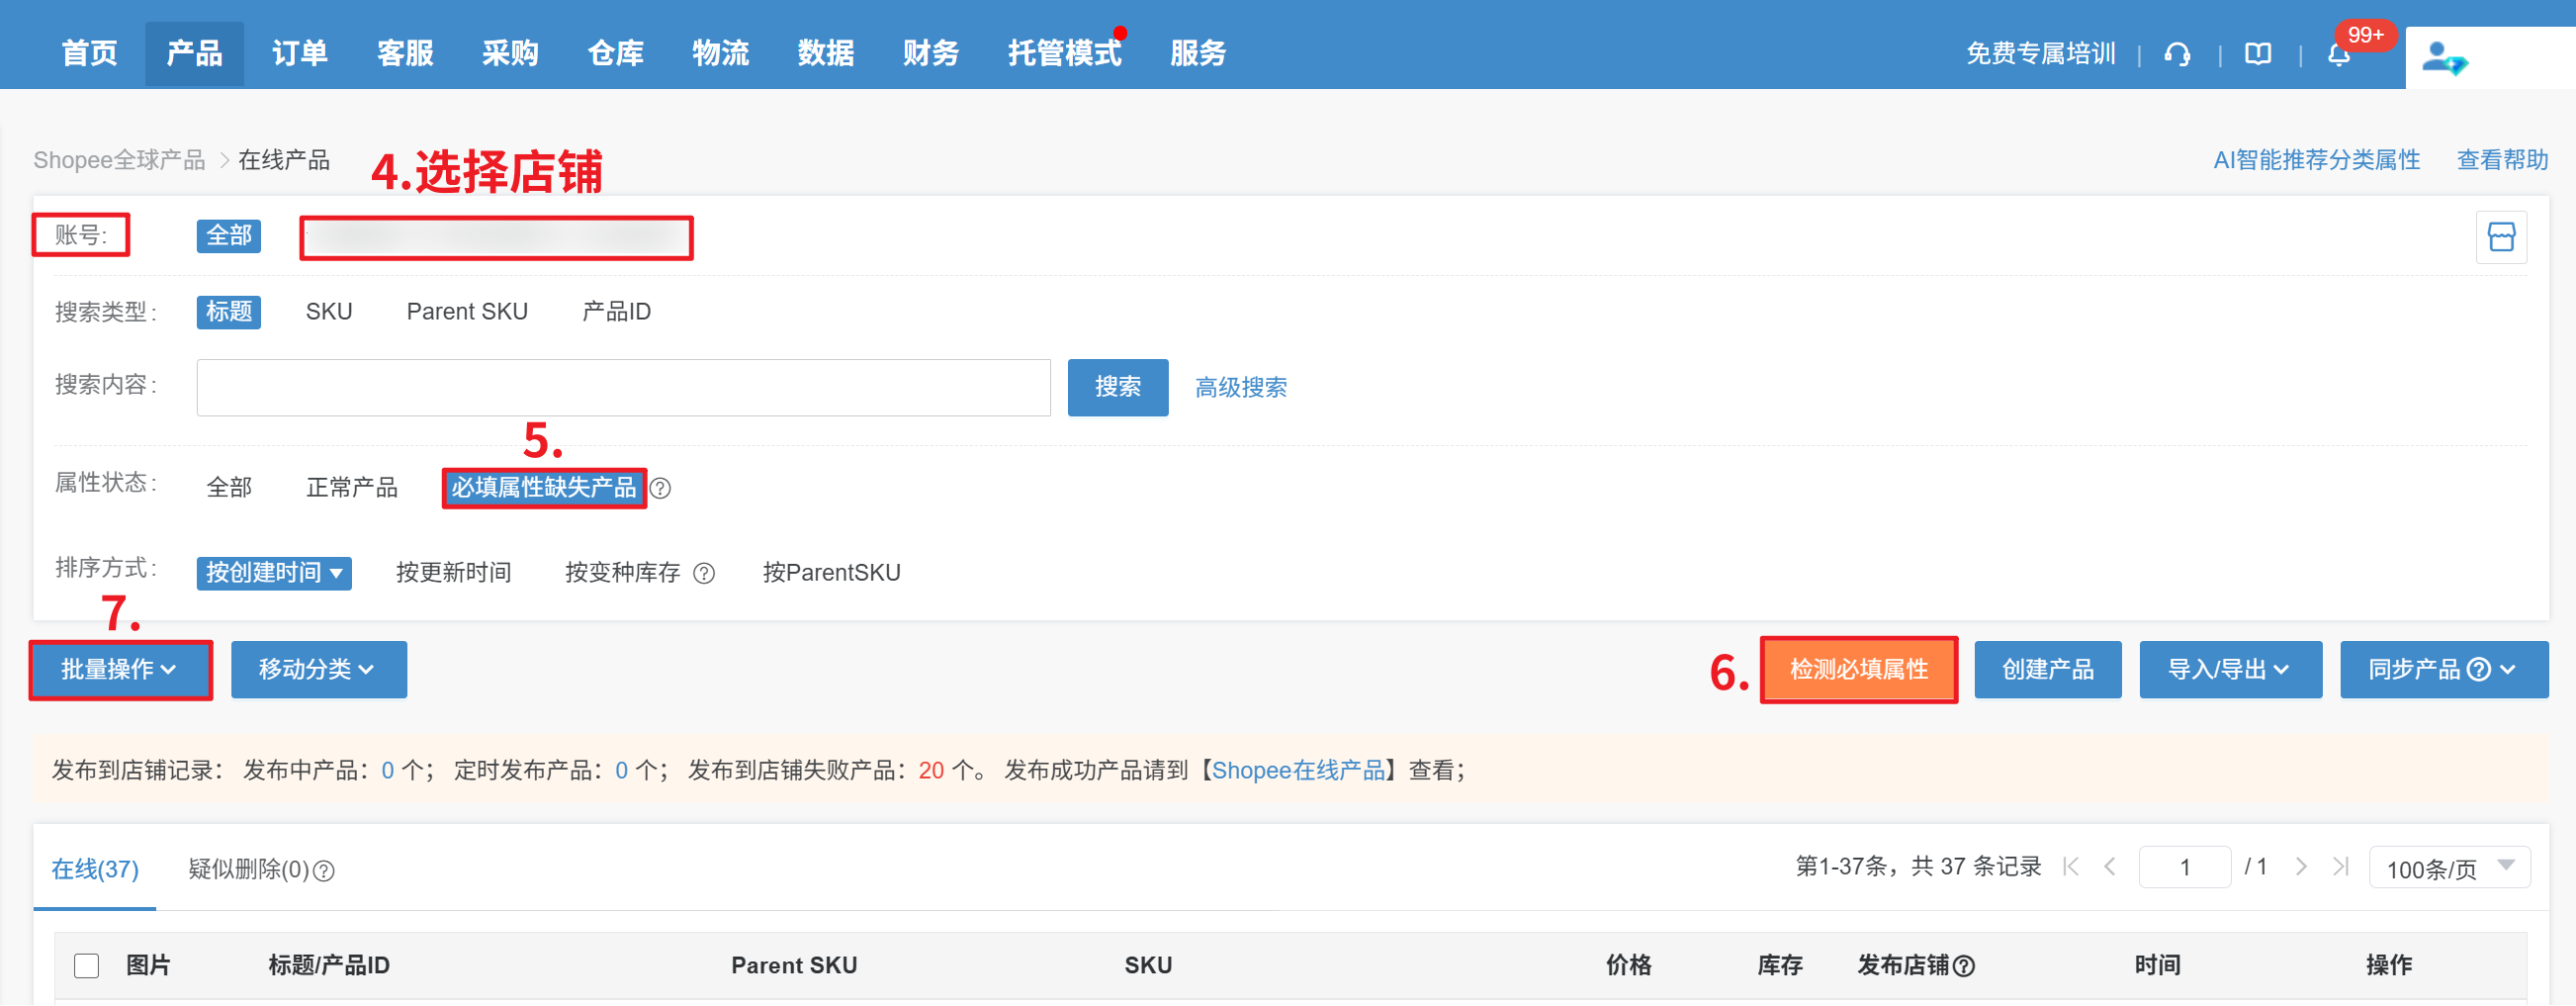This screenshot has width=2576, height=1006.
Task: Open the 高级搜索 link
Action: (x=1240, y=387)
